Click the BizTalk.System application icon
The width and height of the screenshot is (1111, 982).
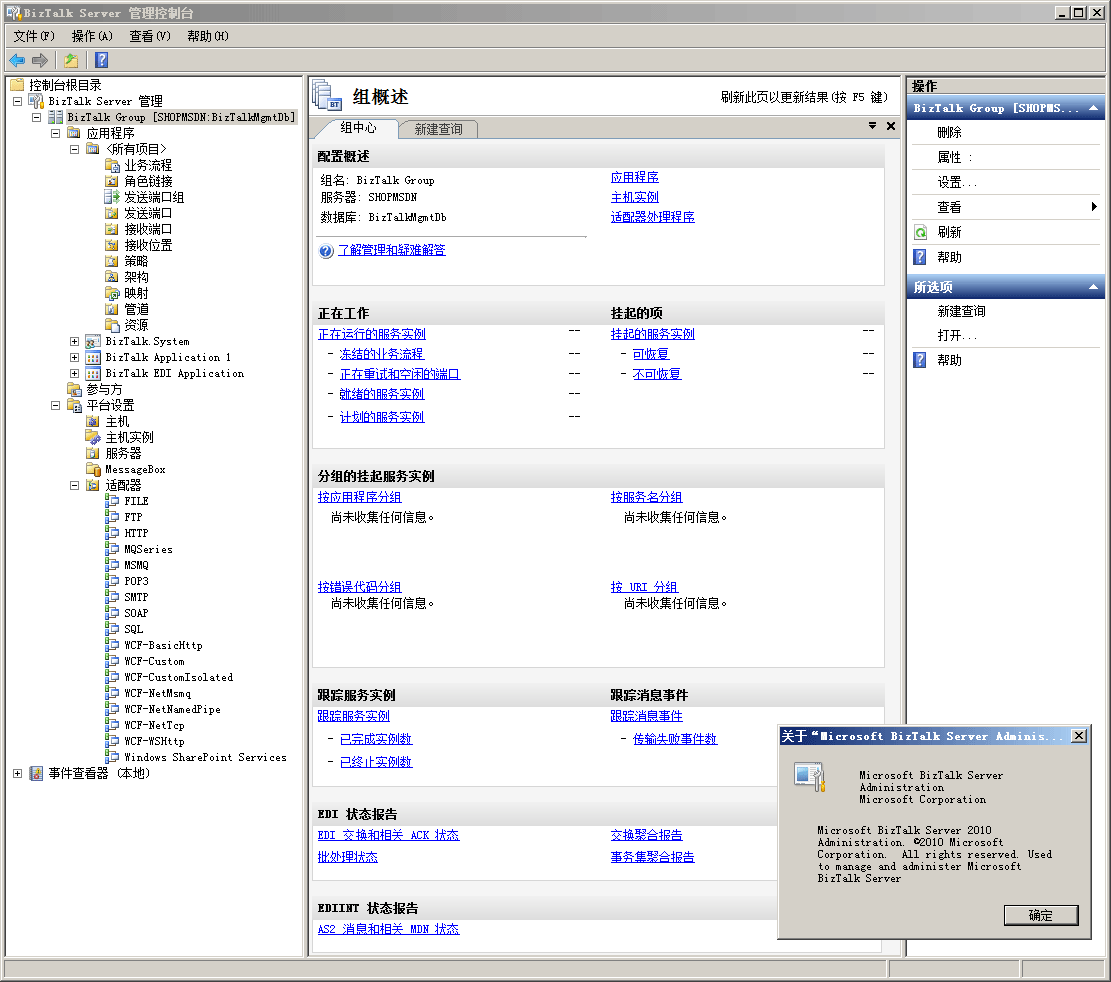click(93, 342)
